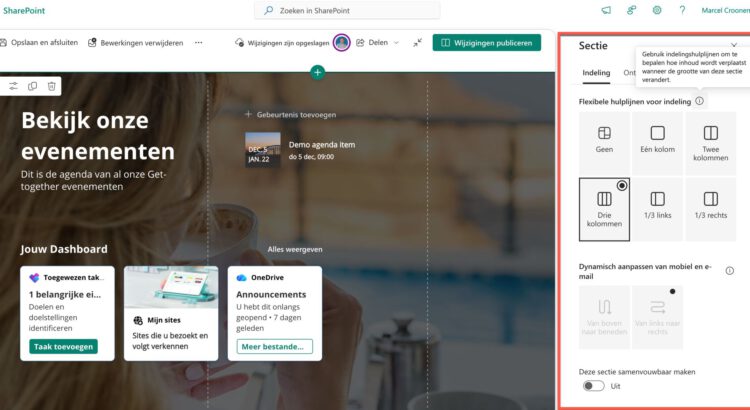
Task: Switch to the Indeling tab
Action: (x=596, y=73)
